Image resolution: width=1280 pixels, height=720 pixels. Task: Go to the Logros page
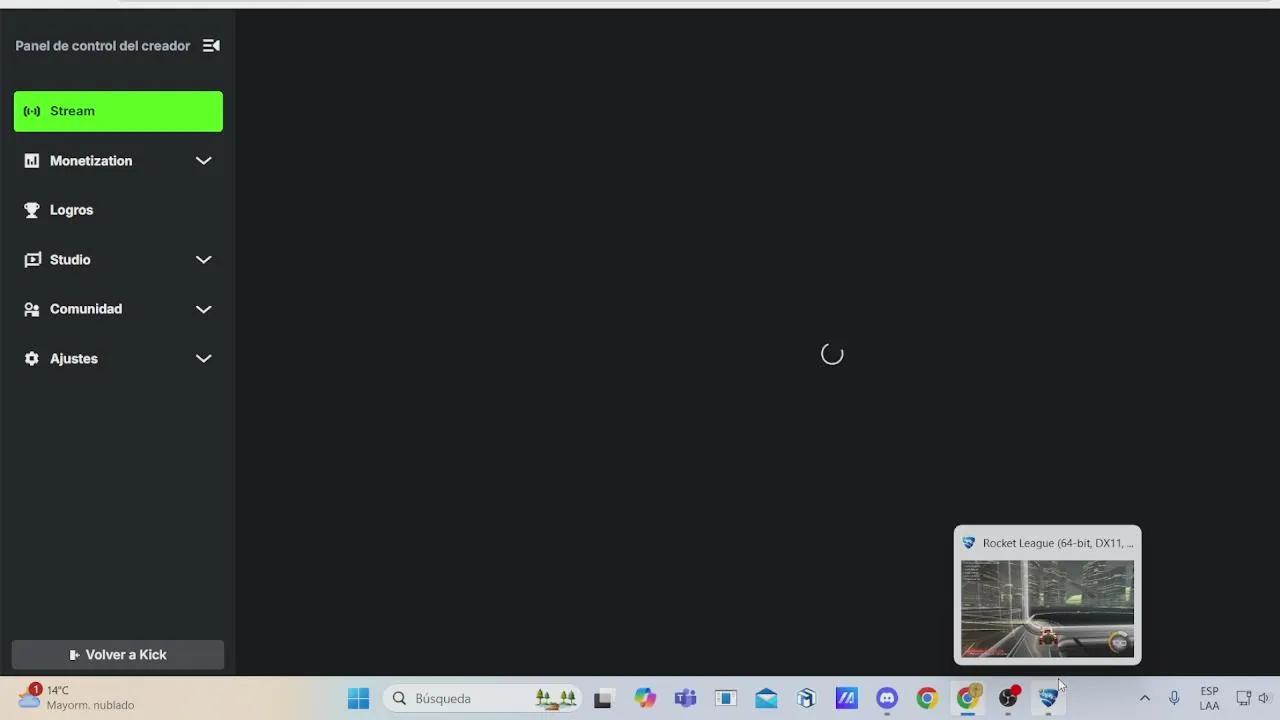pyautogui.click(x=118, y=210)
